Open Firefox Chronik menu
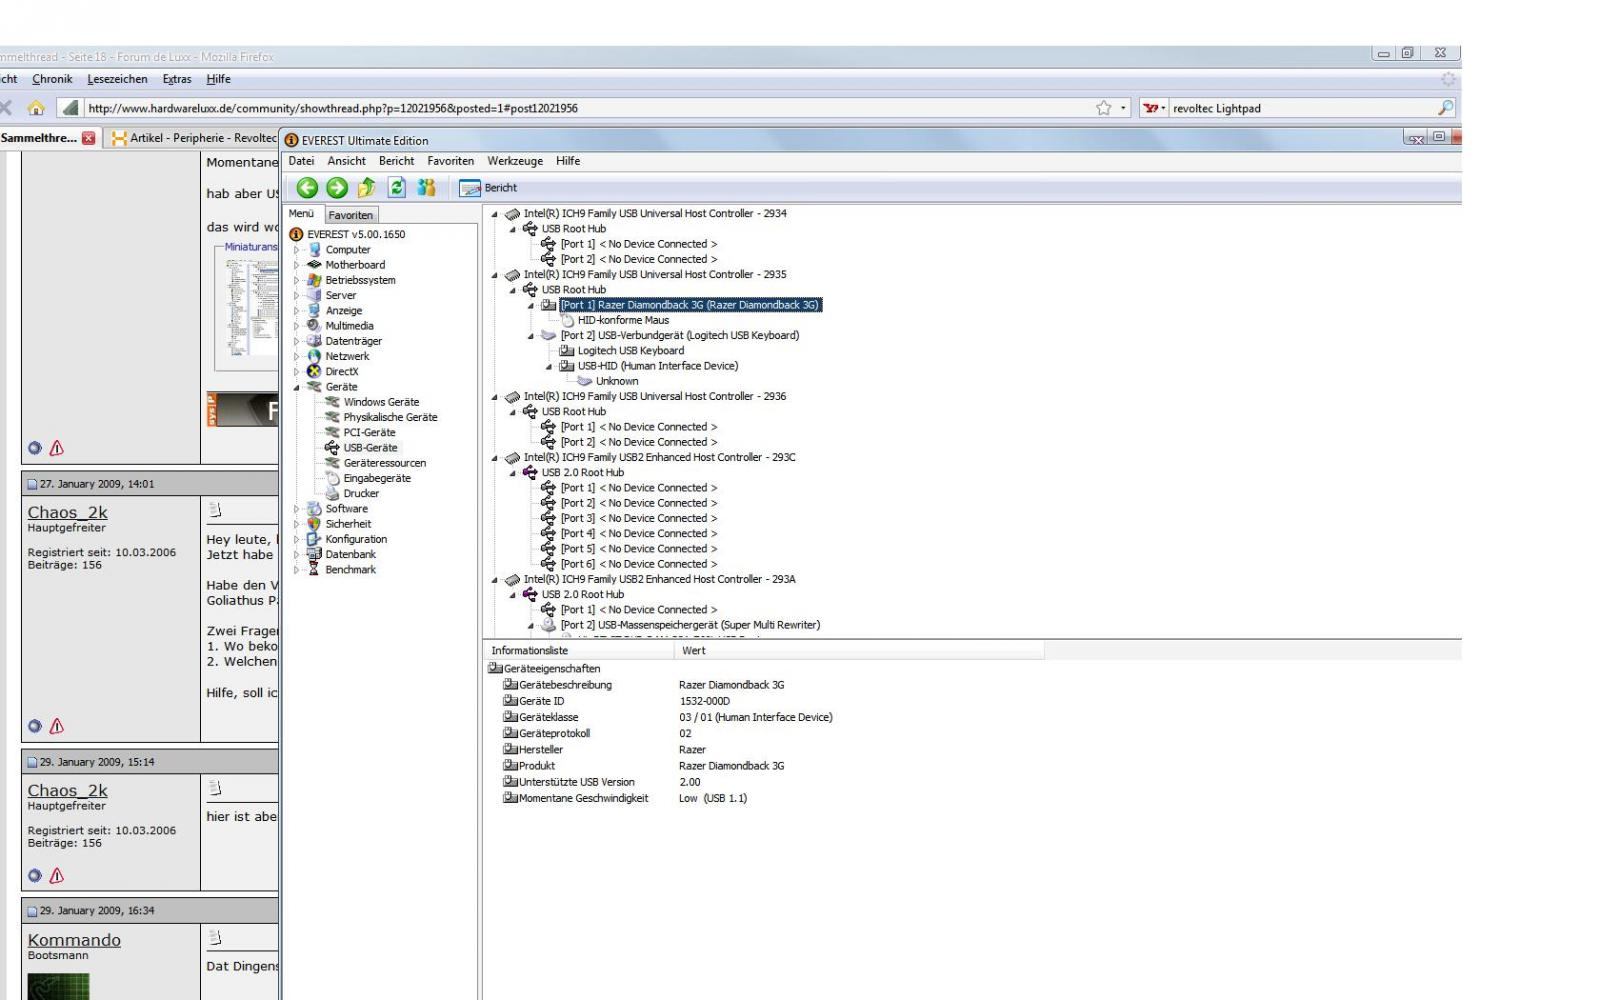Viewport: 1600px width, 1000px height. point(52,79)
